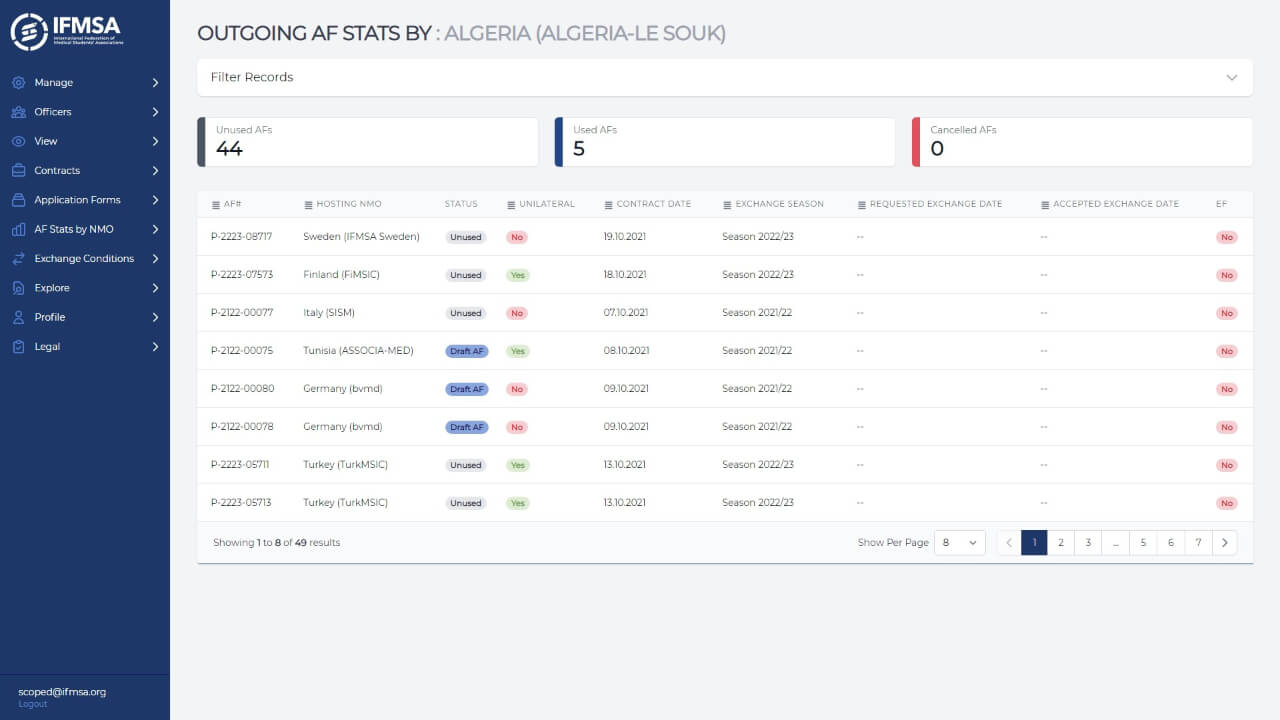
Task: Click sort icon beside Hosting NMO column
Action: pyautogui.click(x=308, y=205)
